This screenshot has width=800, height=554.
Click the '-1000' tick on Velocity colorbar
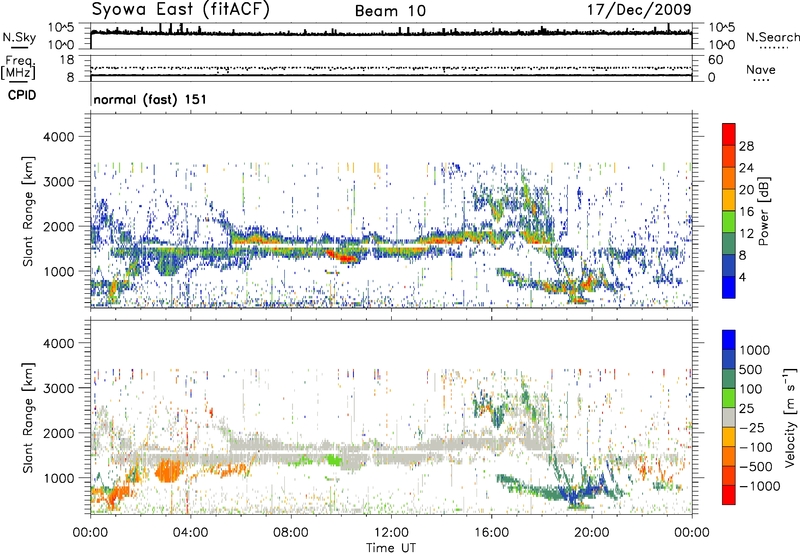[x=760, y=486]
